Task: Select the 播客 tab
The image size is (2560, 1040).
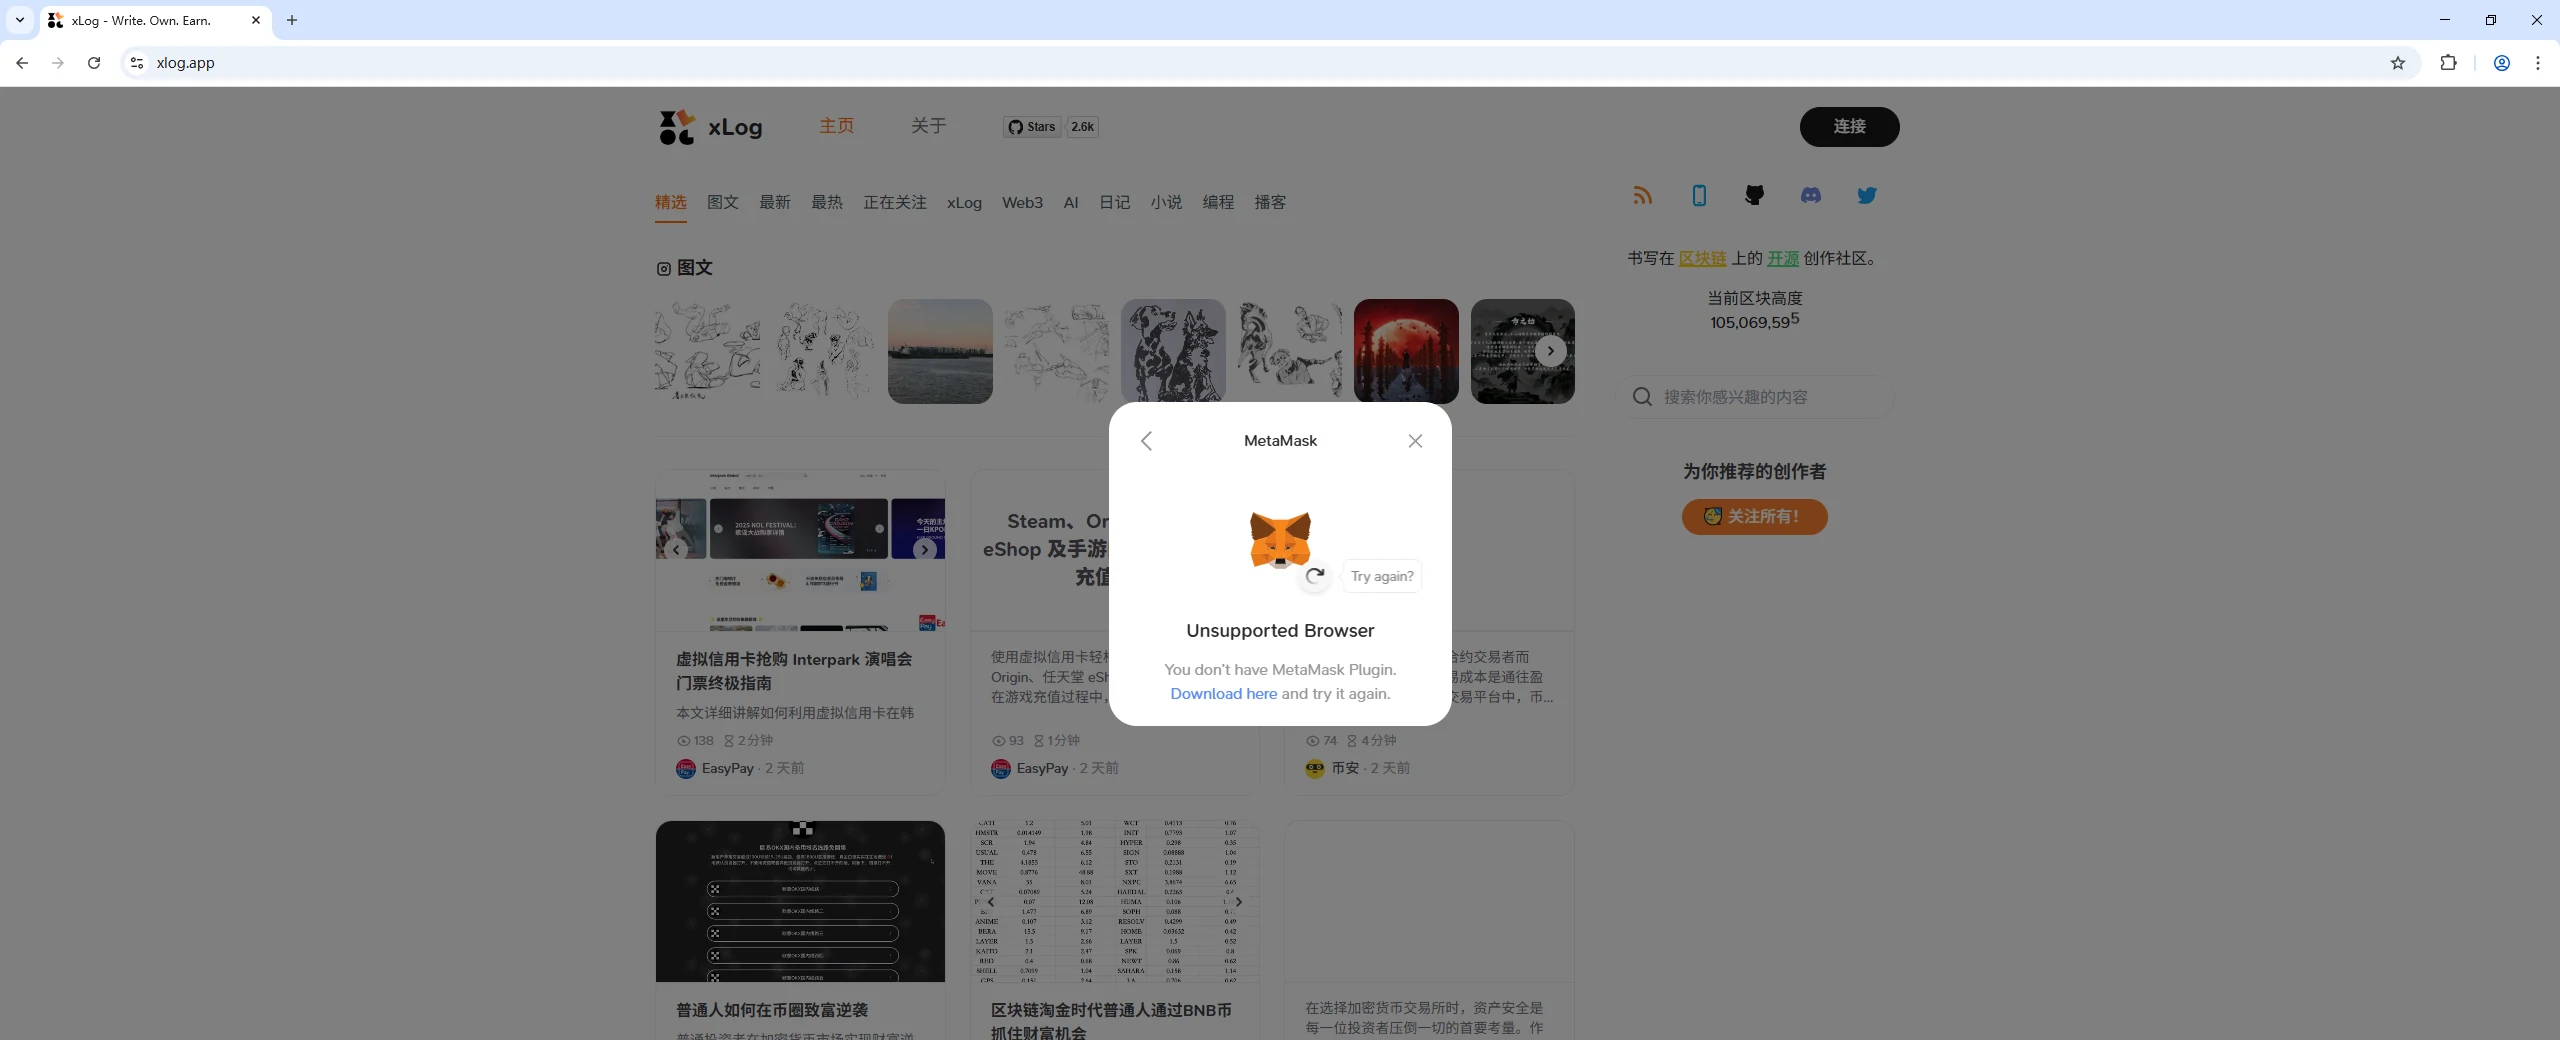Action: point(1270,202)
